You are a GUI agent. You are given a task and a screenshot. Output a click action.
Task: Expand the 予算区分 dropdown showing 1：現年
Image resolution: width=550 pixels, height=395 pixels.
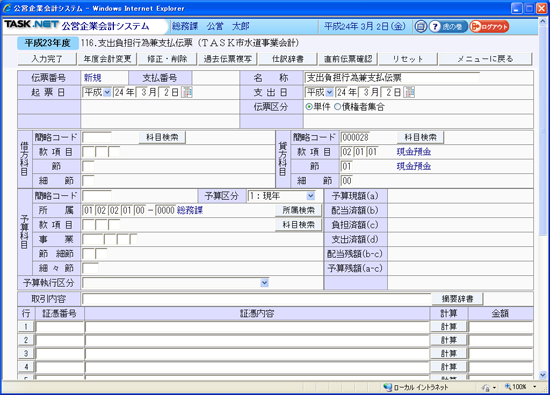[310, 196]
